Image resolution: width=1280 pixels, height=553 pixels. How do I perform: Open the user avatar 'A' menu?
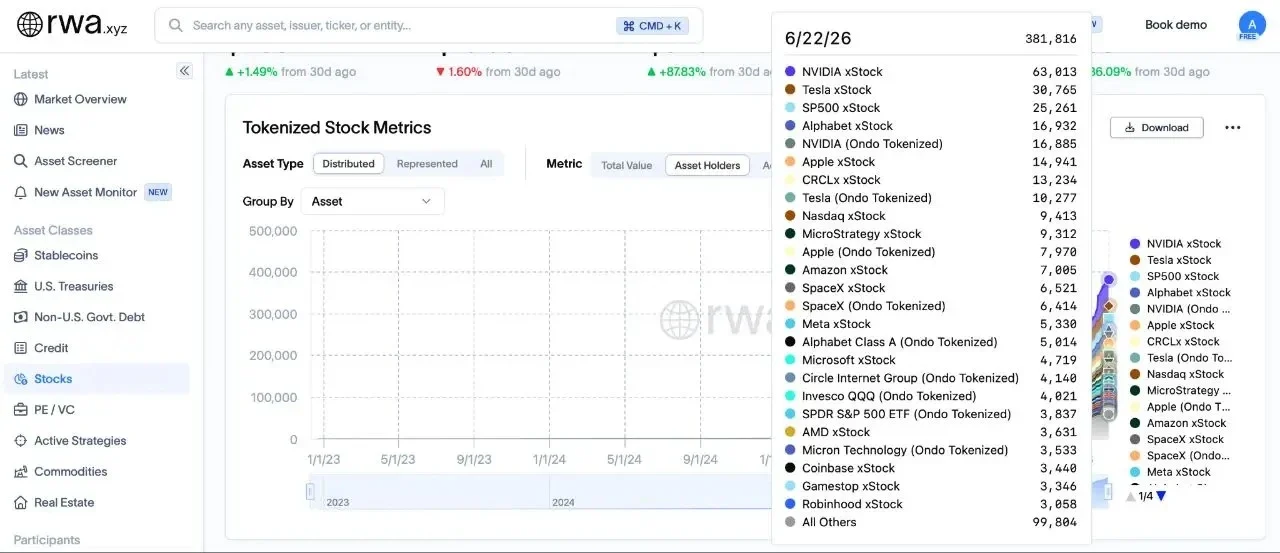[x=1252, y=25]
